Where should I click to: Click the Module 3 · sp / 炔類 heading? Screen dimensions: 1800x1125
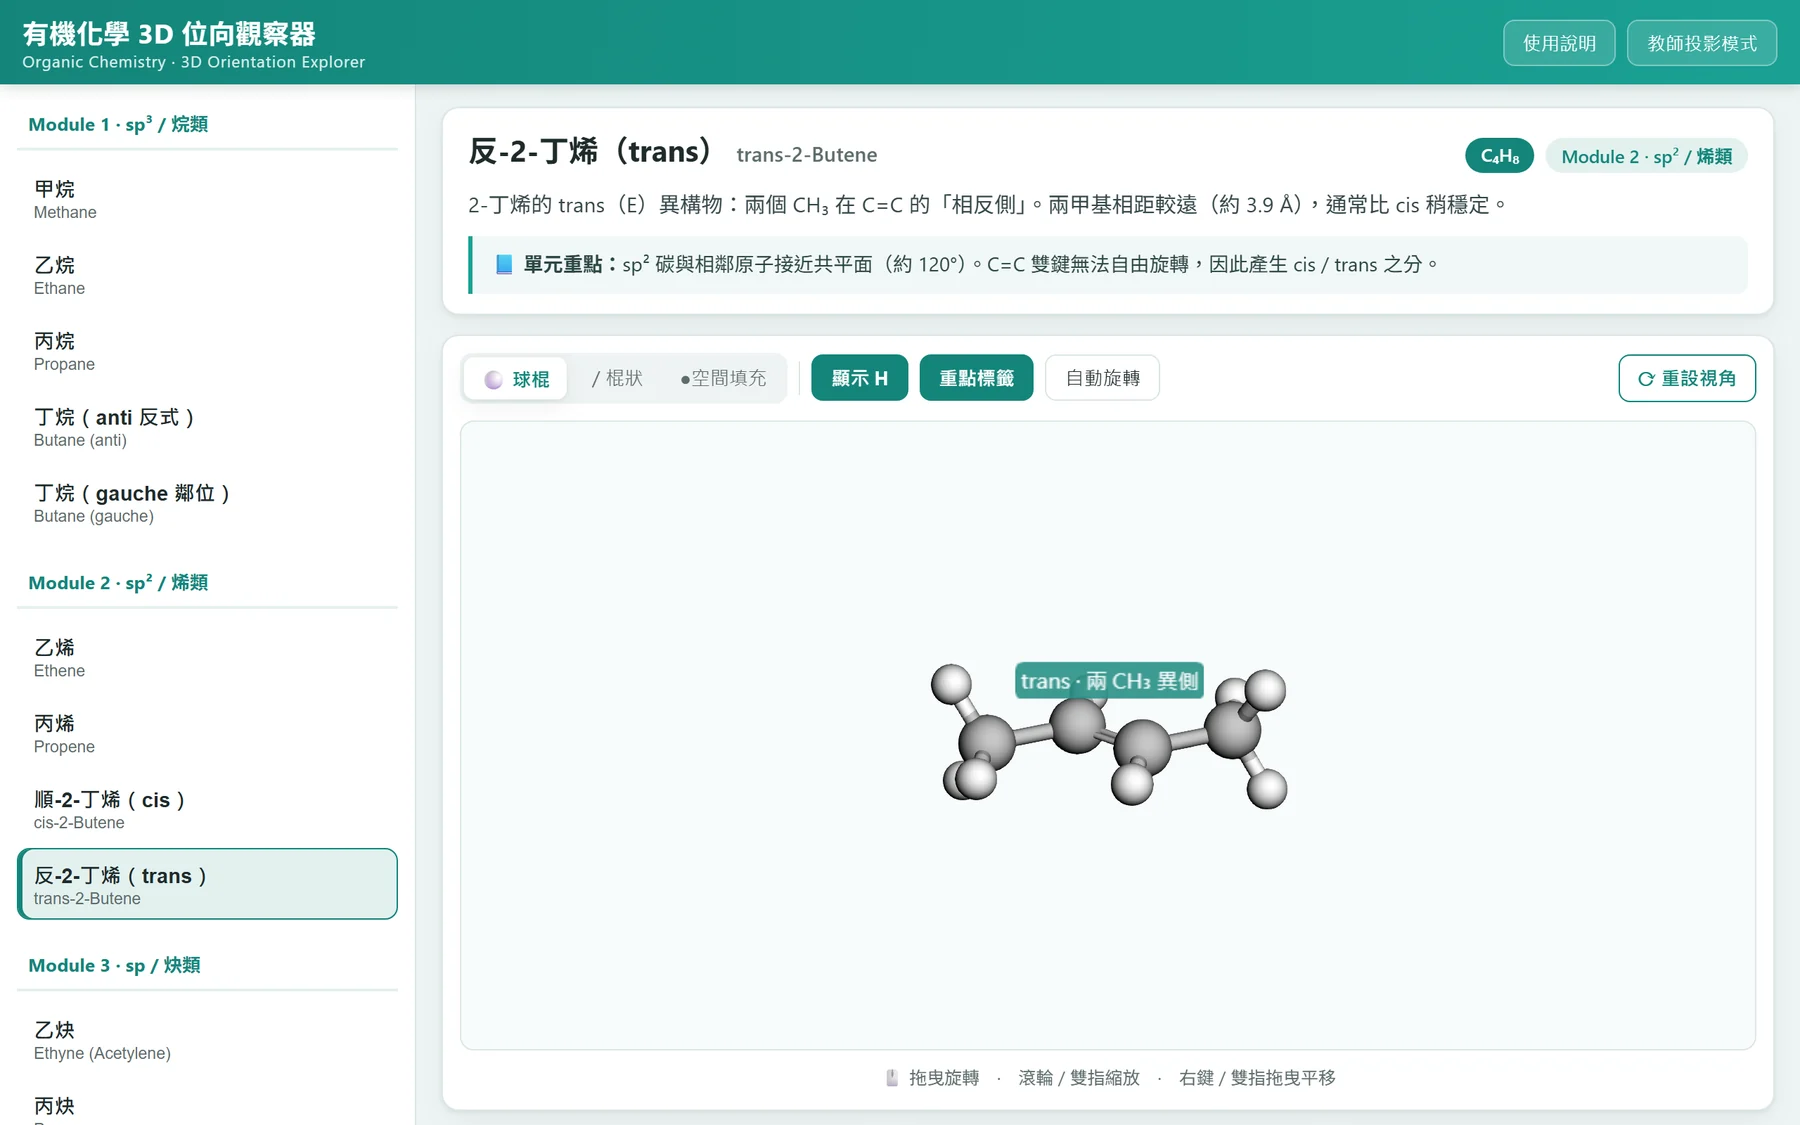pos(114,965)
